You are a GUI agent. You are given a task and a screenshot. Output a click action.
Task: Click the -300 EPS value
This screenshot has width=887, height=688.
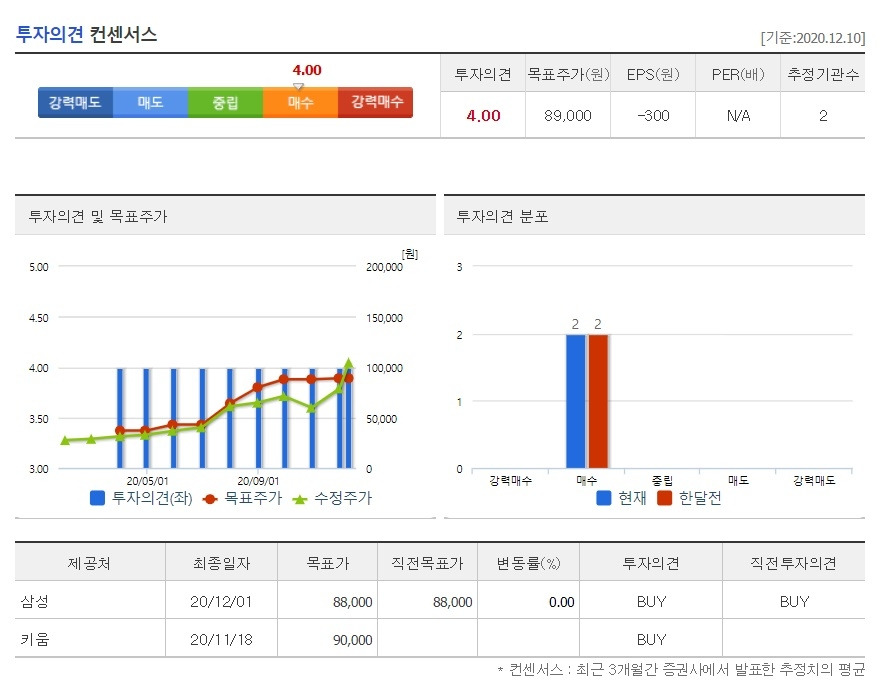[x=653, y=115]
